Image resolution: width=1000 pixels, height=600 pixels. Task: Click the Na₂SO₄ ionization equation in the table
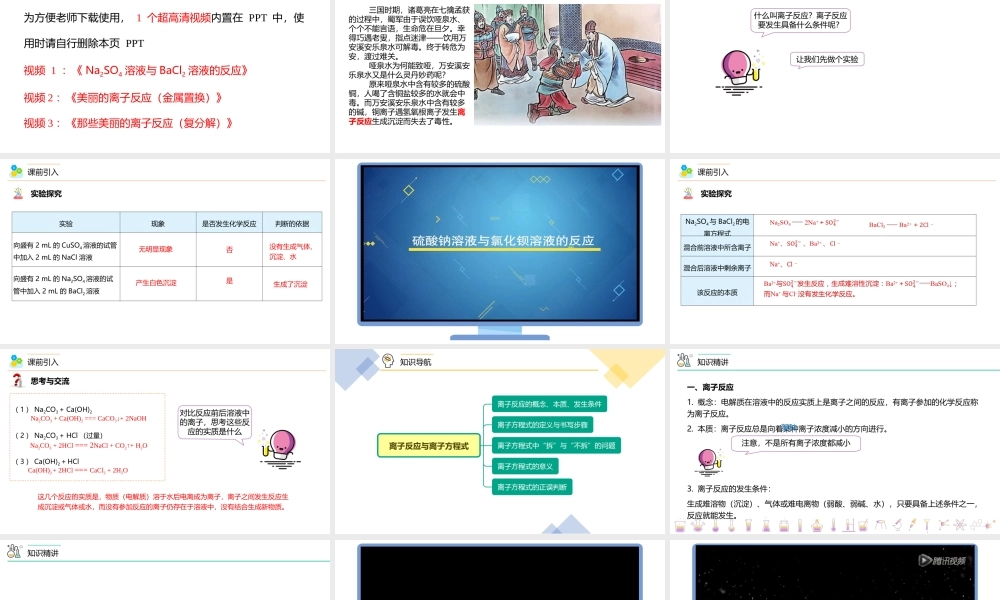[x=804, y=223]
